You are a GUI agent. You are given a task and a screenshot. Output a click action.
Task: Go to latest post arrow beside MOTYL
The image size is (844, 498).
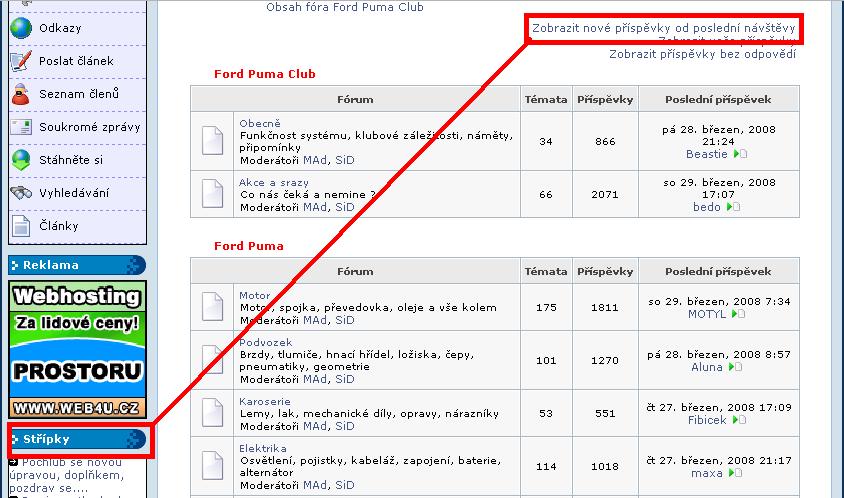coord(738,314)
